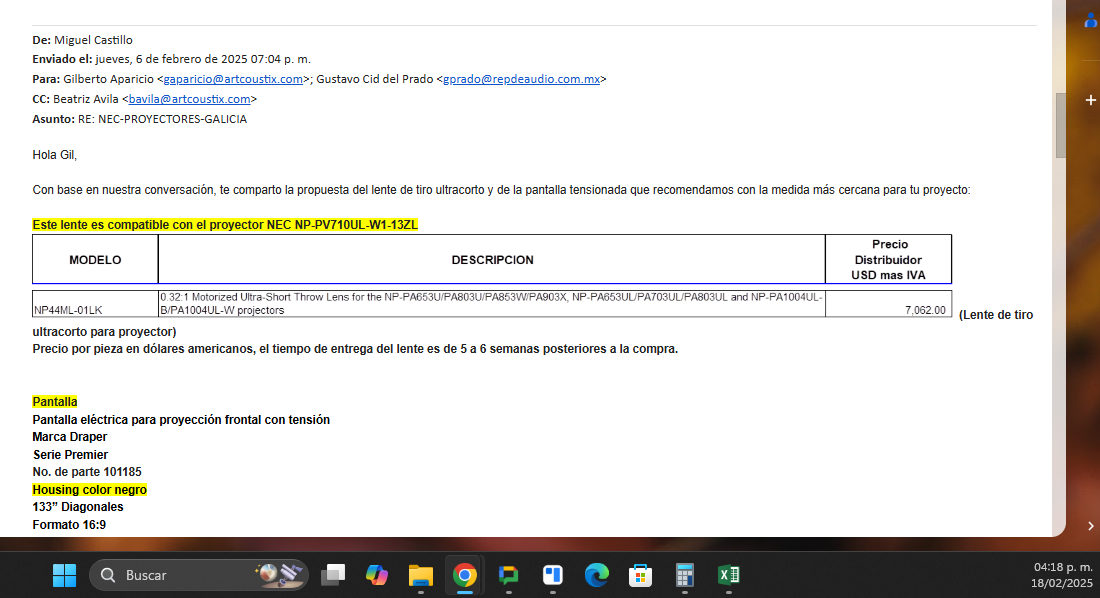The width and height of the screenshot is (1100, 598).
Task: Open the Windows Start menu
Action: coord(65,576)
